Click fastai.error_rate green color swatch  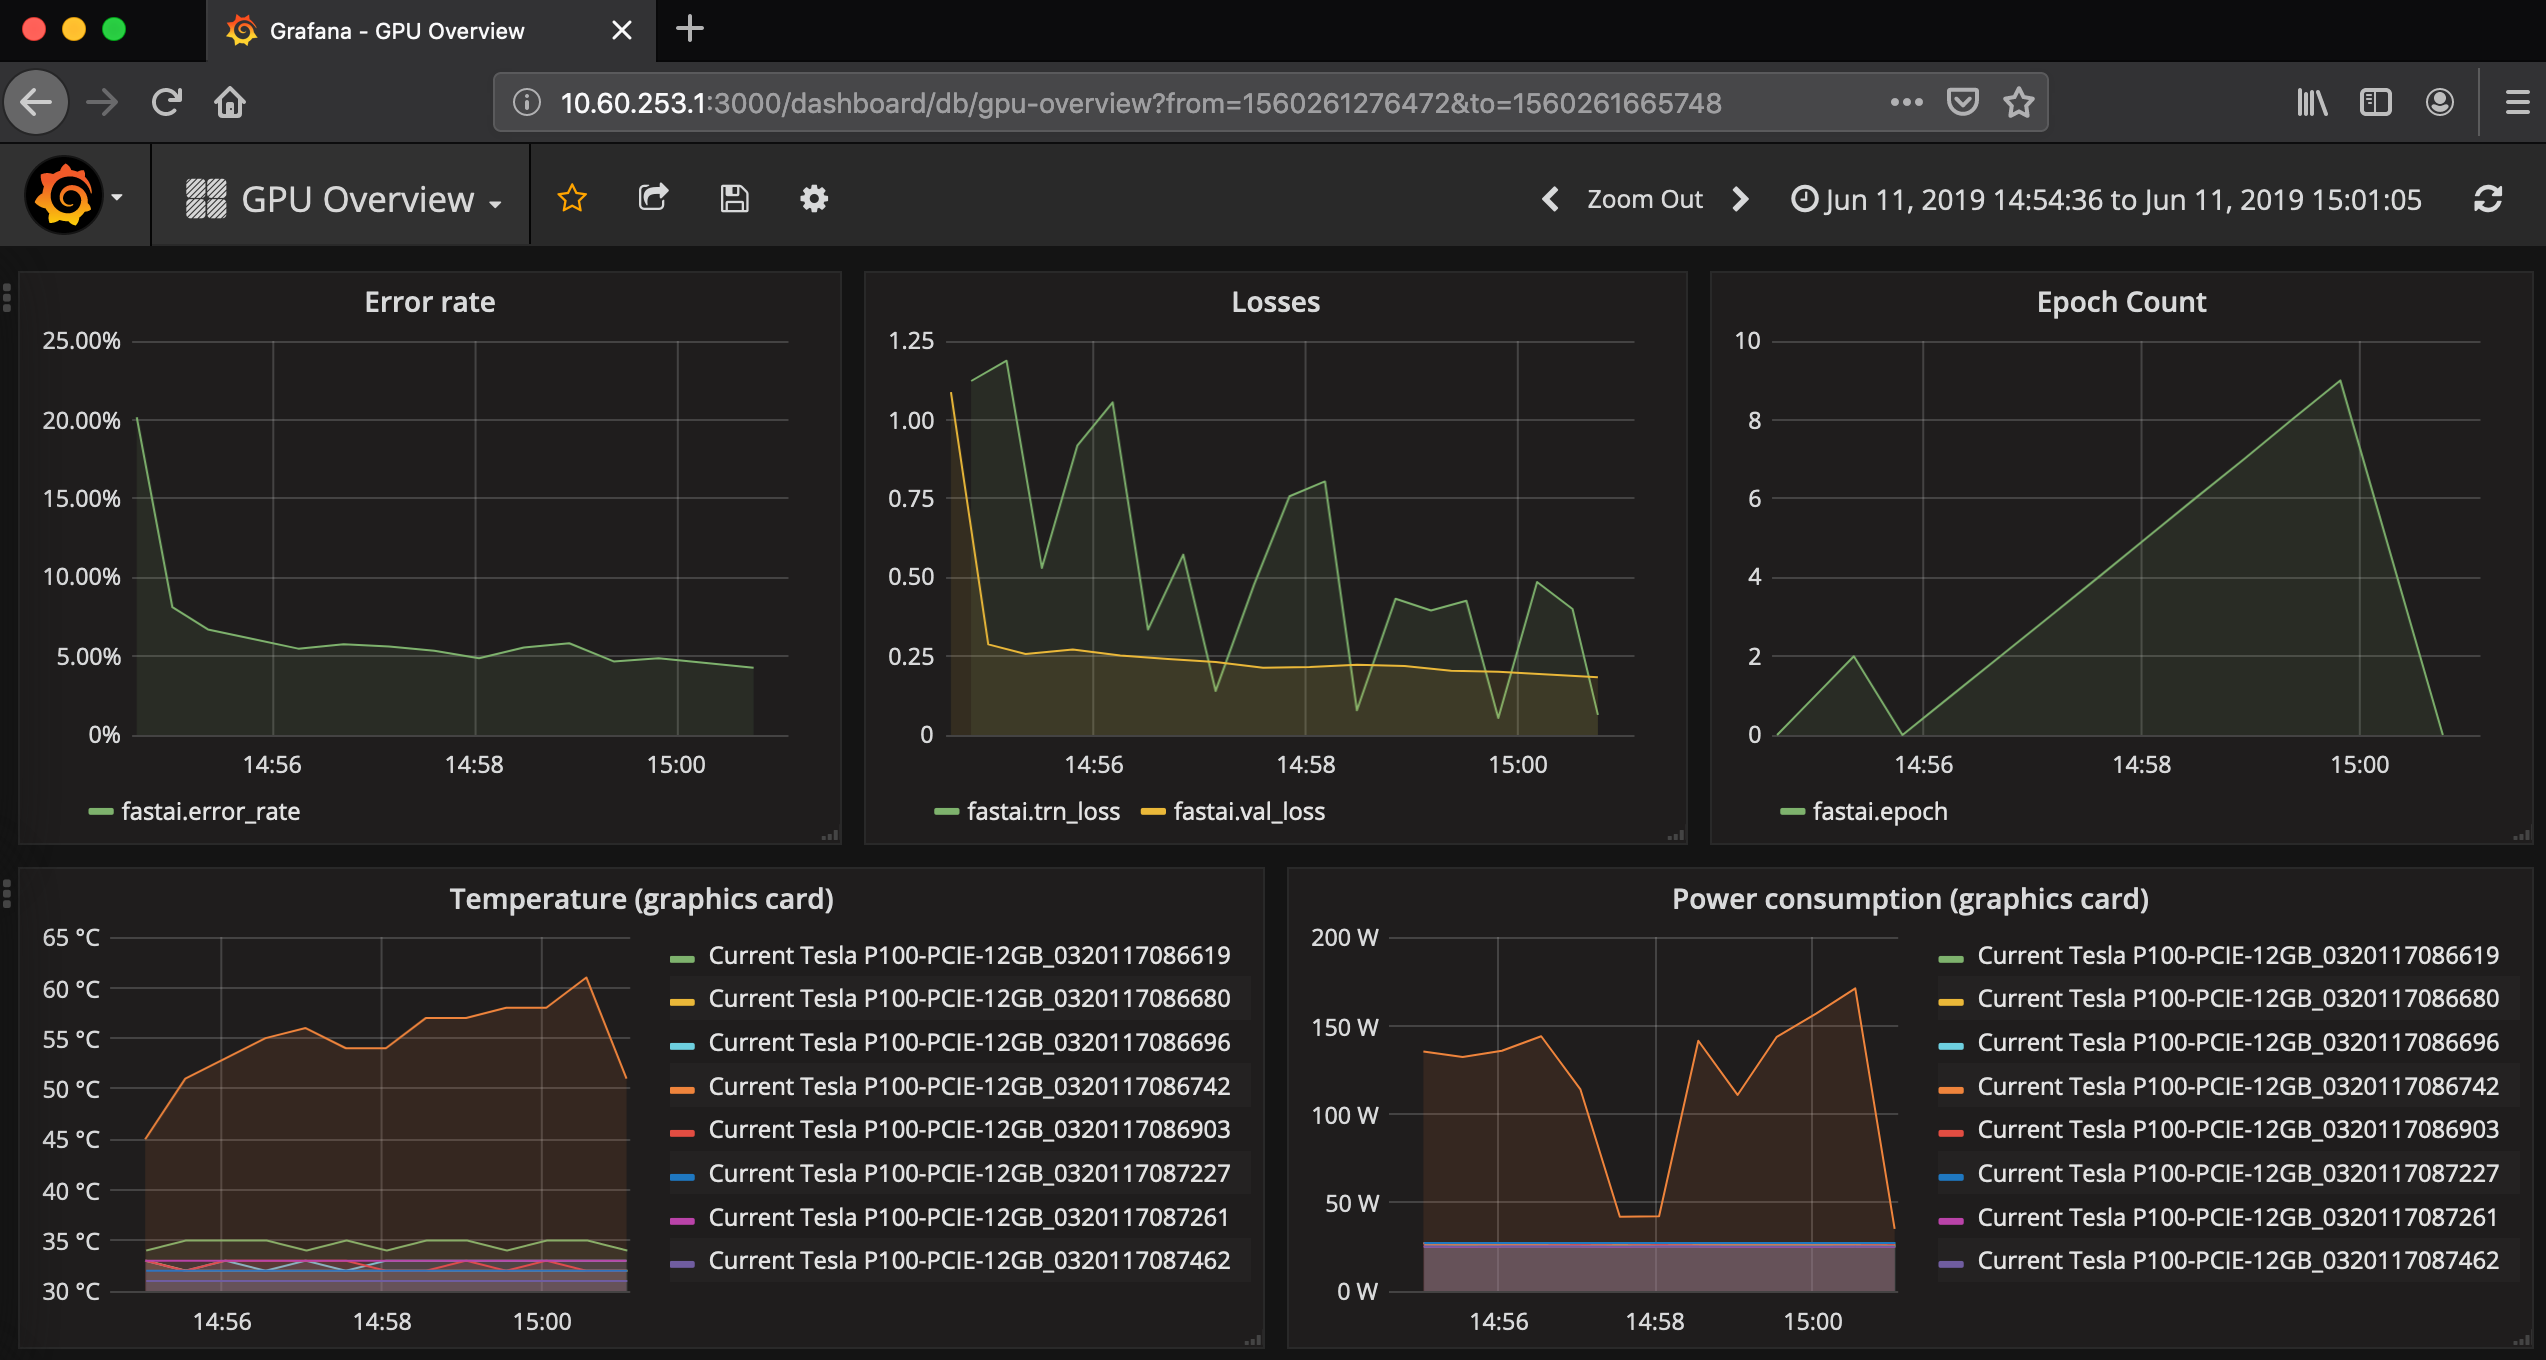point(100,812)
